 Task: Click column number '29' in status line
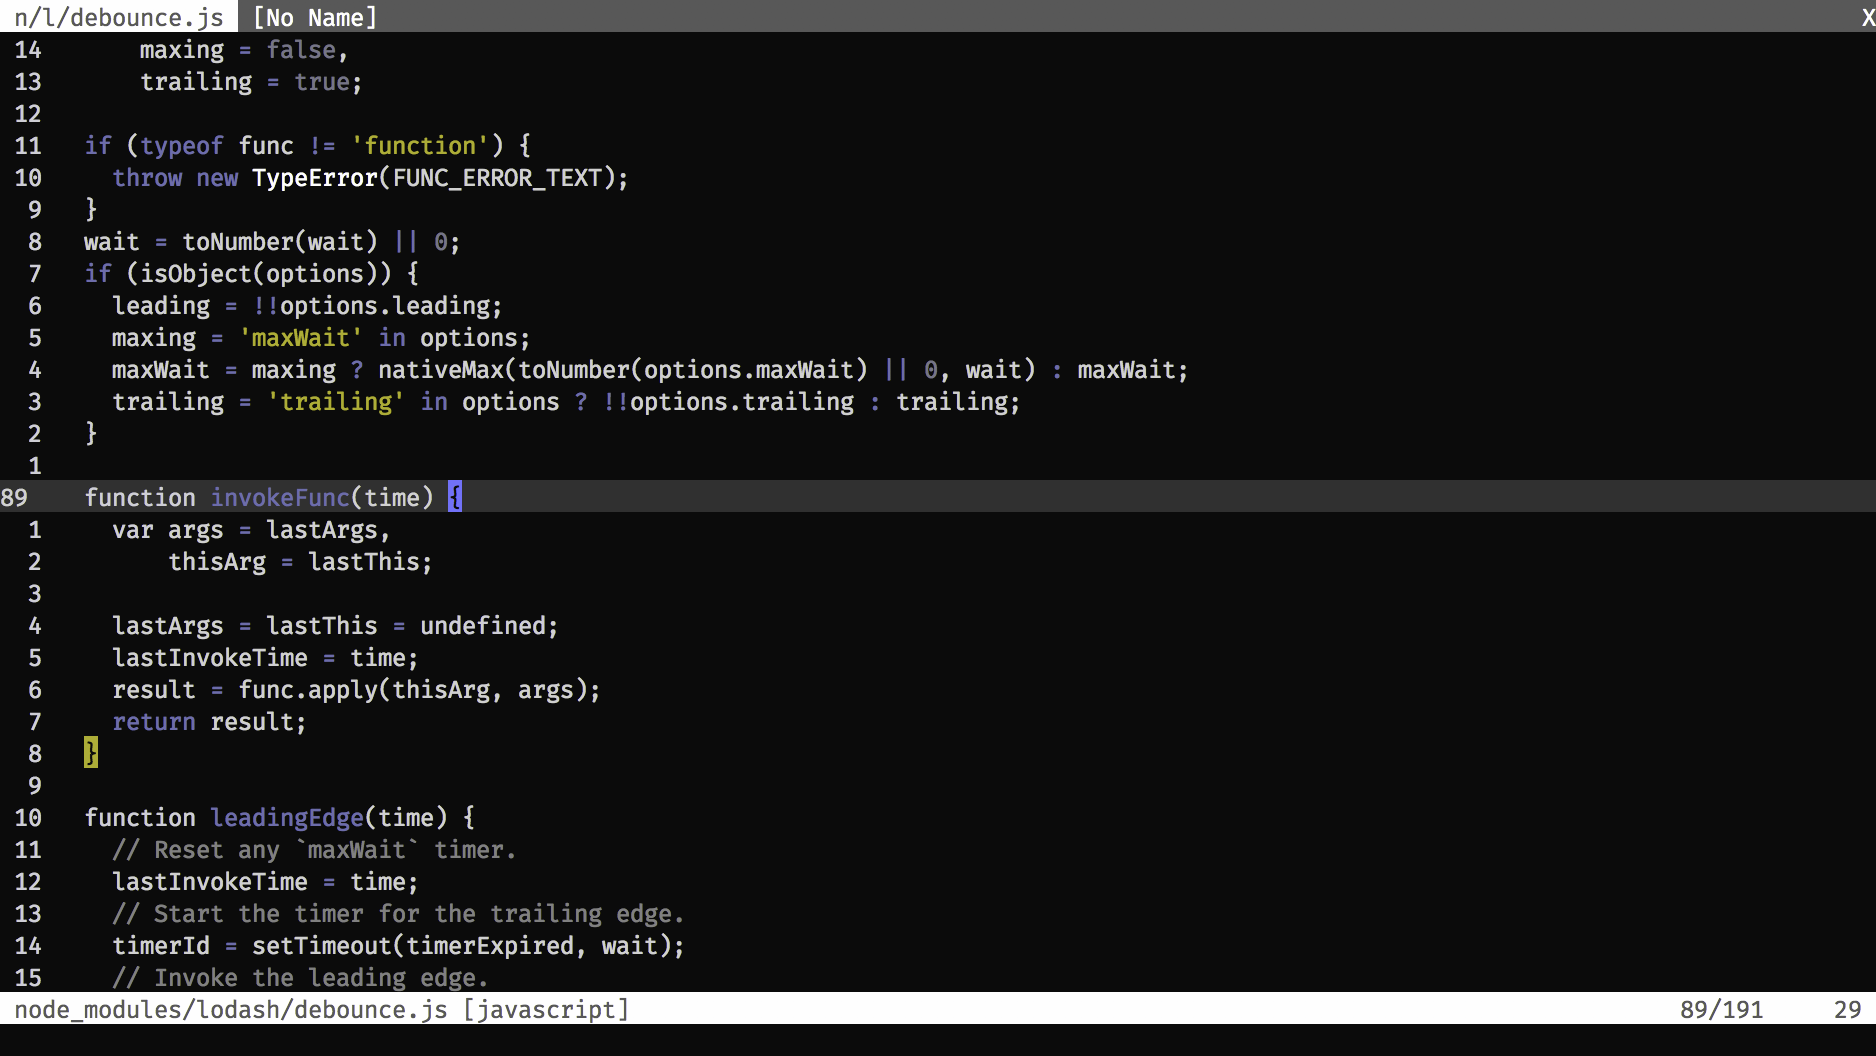1847,1009
